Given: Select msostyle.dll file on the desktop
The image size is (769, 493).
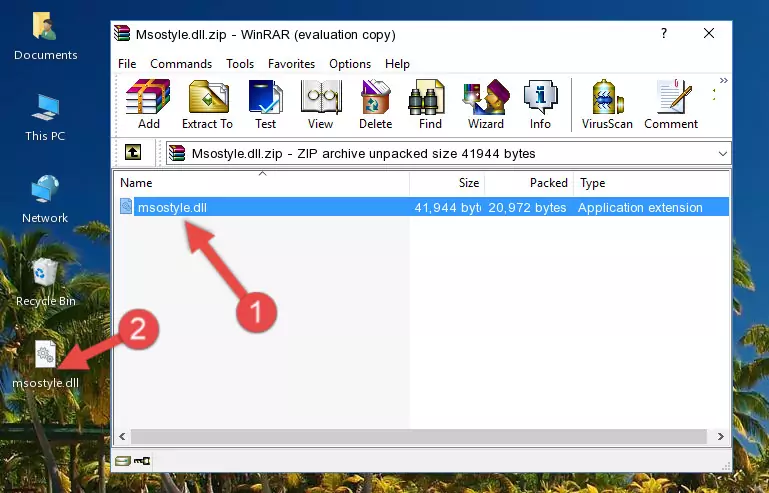Looking at the screenshot, I should click(45, 365).
